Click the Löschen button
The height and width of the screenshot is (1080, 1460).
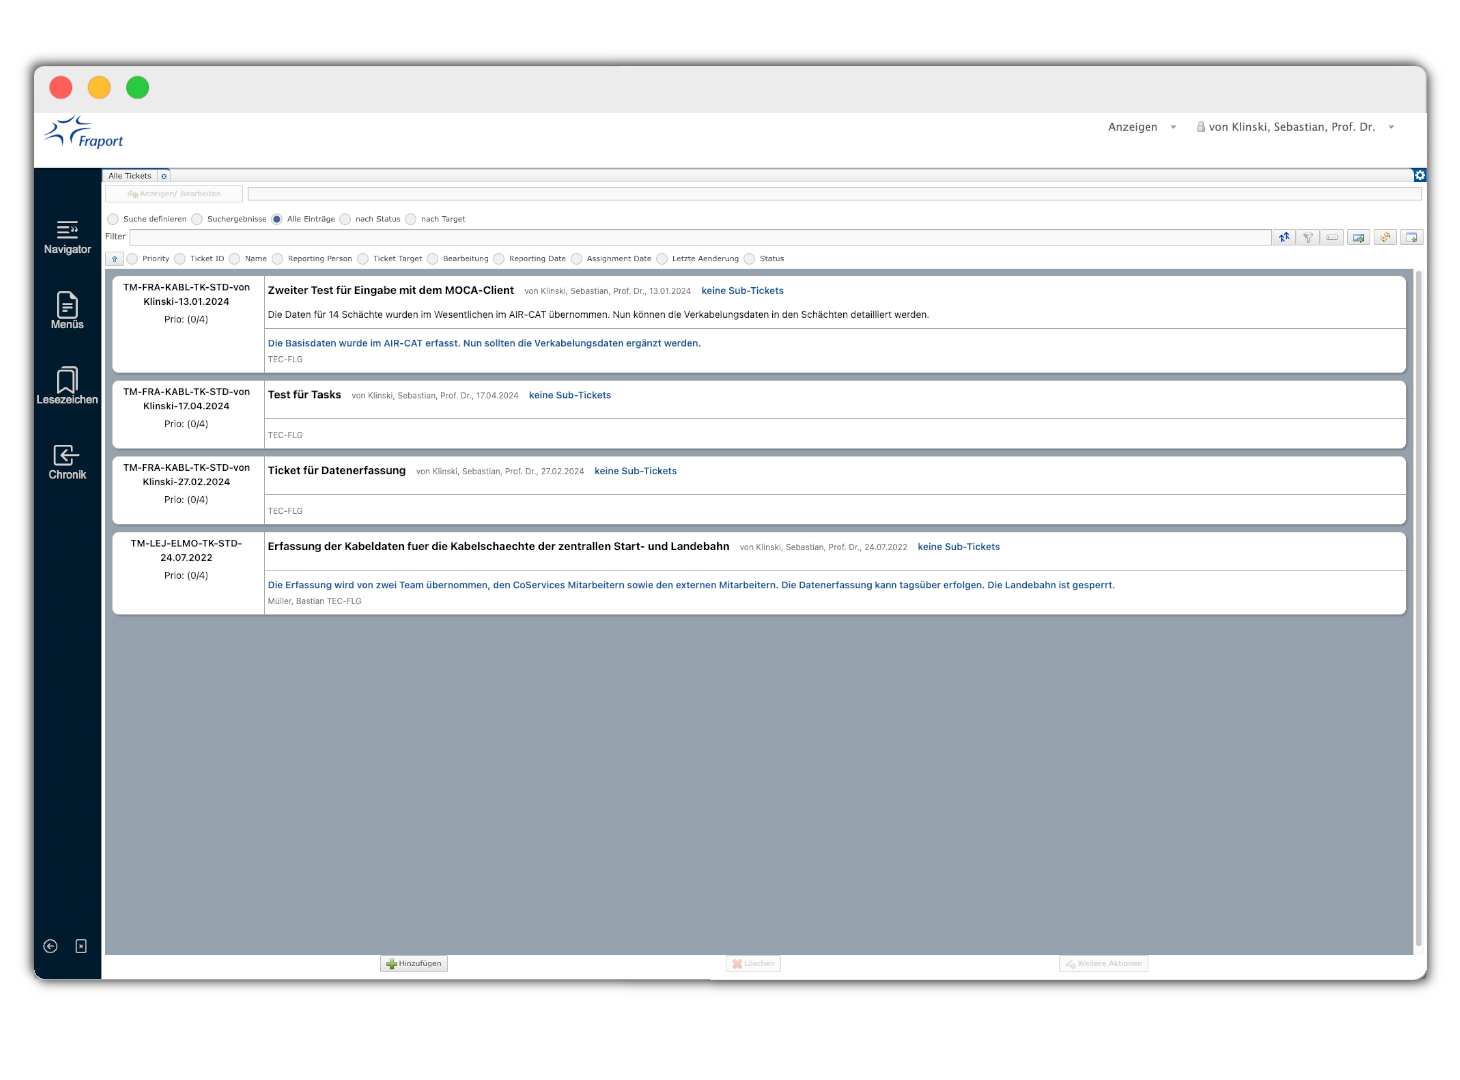click(x=753, y=964)
